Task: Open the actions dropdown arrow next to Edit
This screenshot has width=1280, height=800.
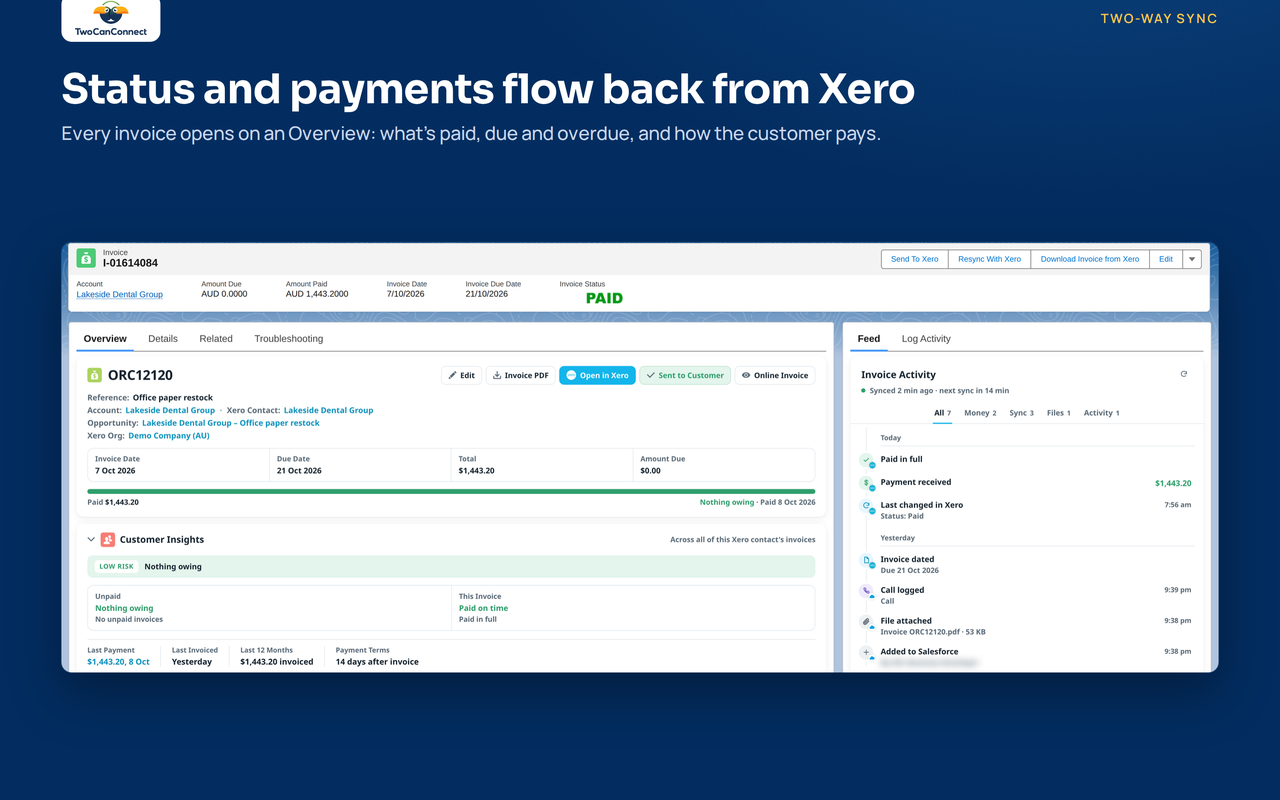Action: (1192, 259)
